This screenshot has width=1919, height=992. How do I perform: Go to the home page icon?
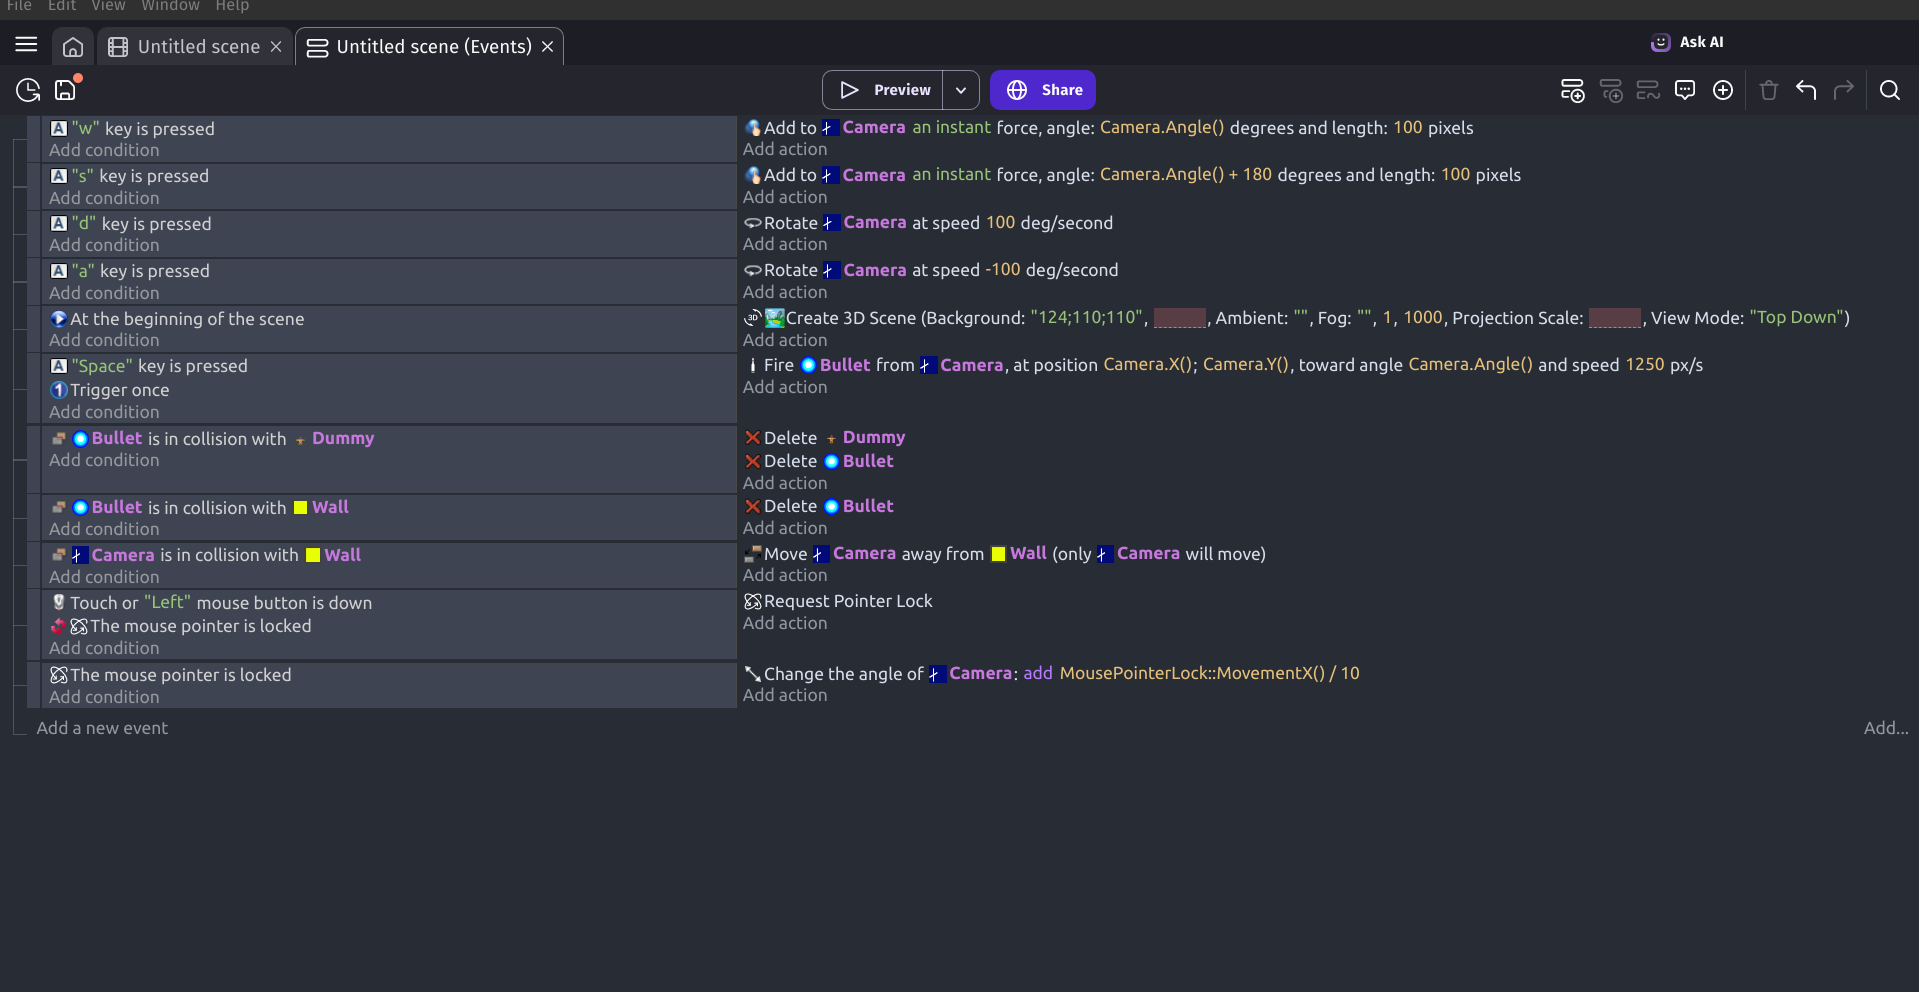pyautogui.click(x=73, y=47)
